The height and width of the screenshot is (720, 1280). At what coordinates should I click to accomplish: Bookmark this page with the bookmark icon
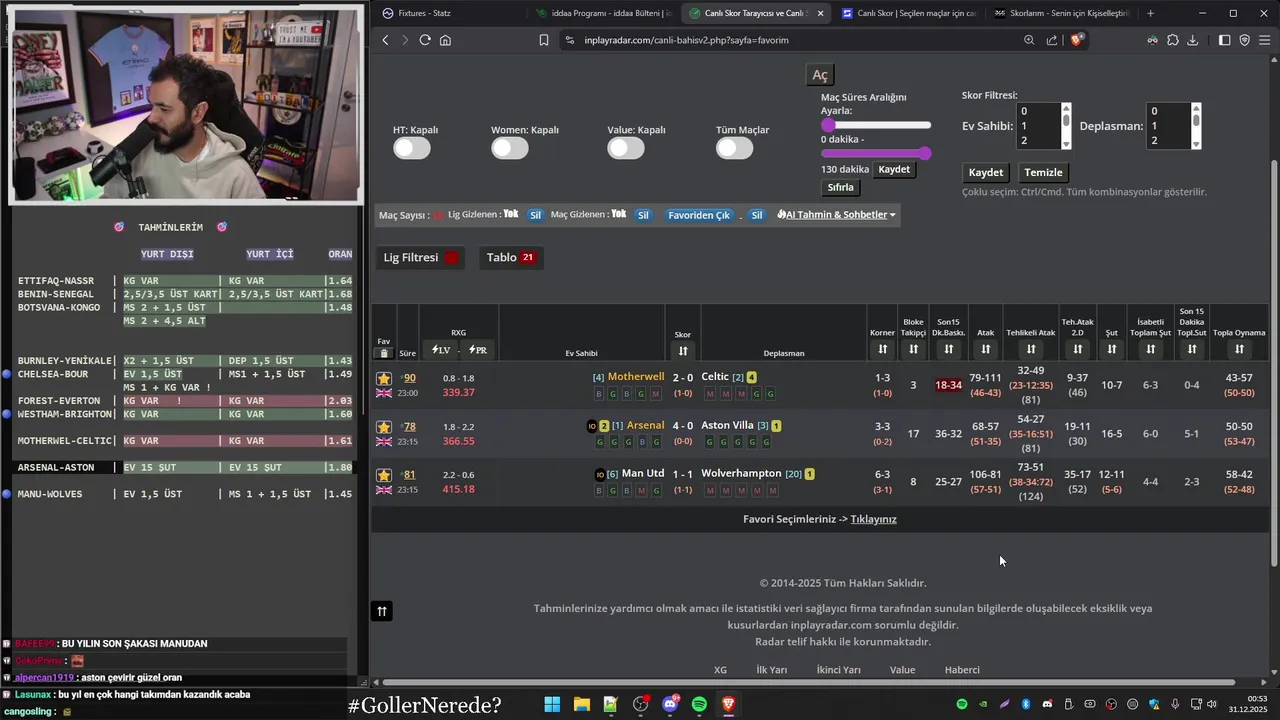[x=544, y=40]
